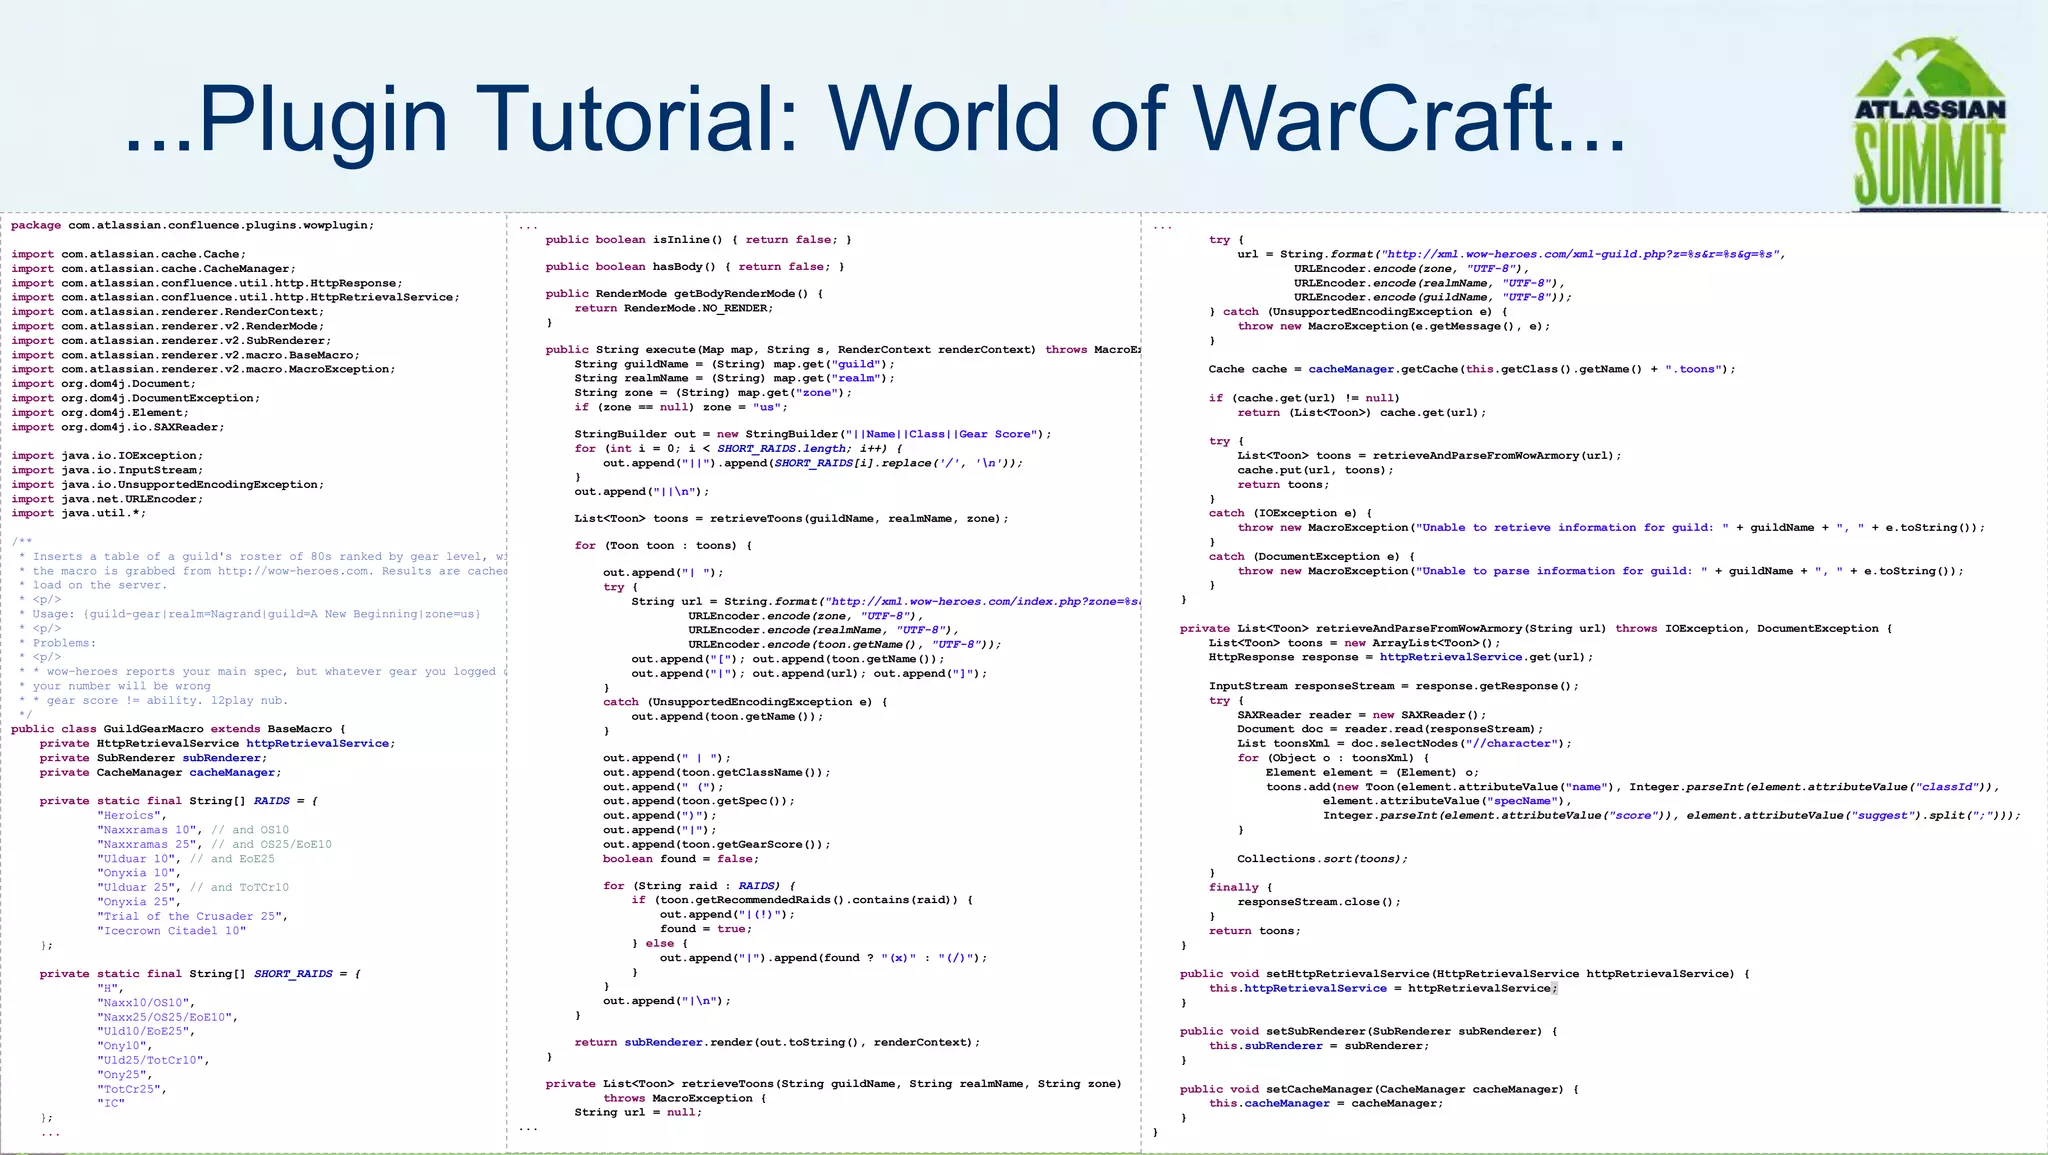
Task: Click the execute method signature
Action: (x=842, y=350)
